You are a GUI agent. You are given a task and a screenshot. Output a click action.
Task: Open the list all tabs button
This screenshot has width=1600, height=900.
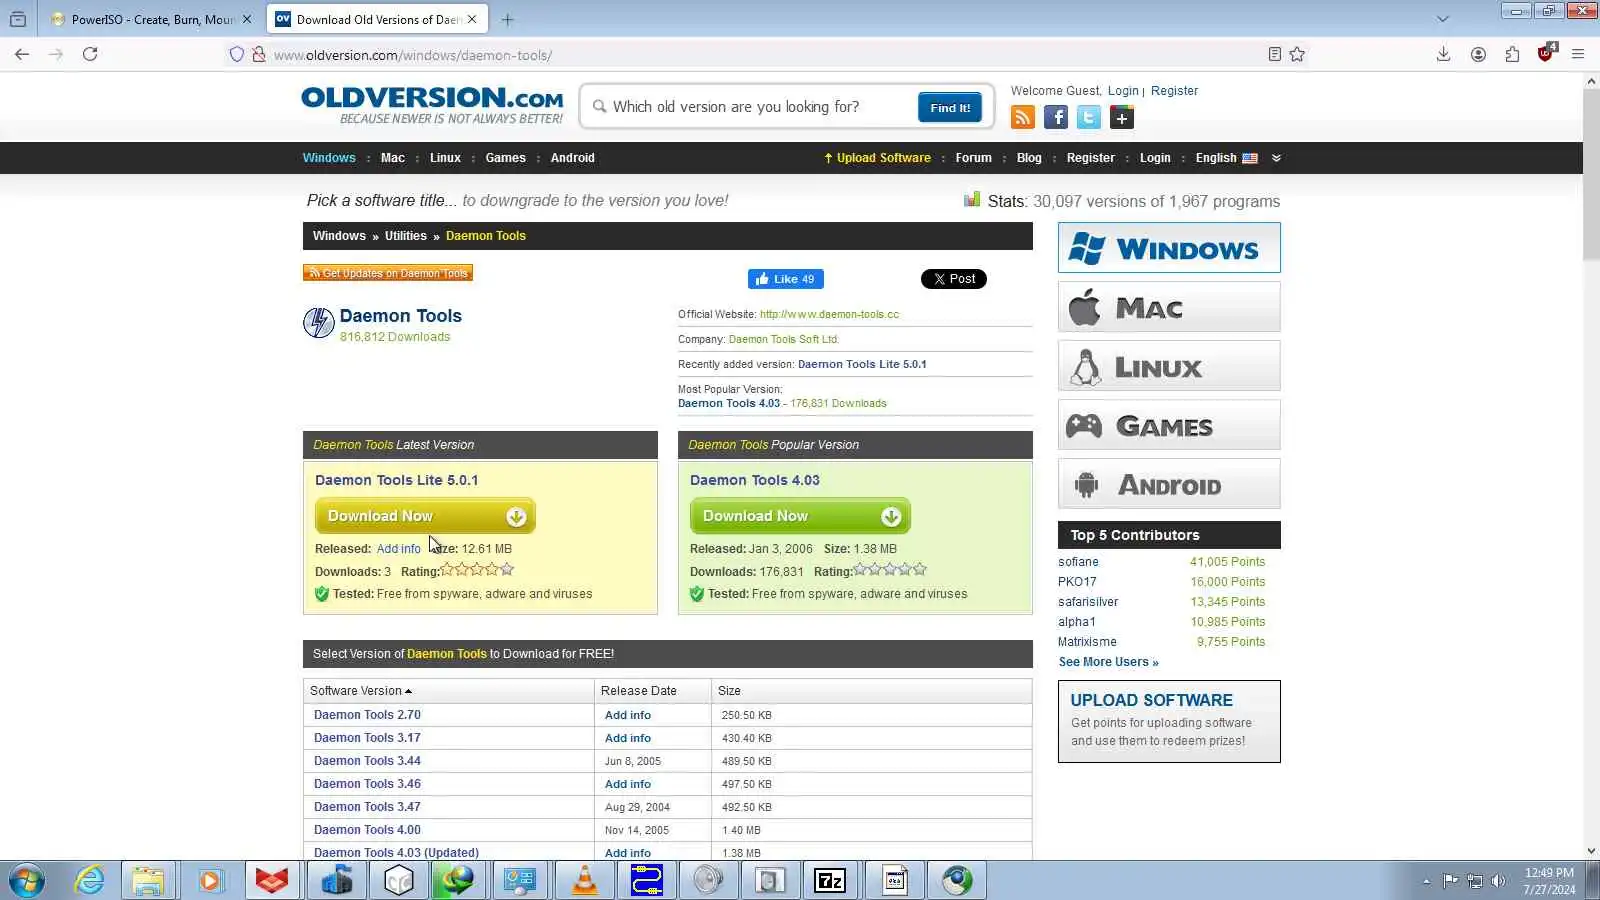tap(1442, 19)
